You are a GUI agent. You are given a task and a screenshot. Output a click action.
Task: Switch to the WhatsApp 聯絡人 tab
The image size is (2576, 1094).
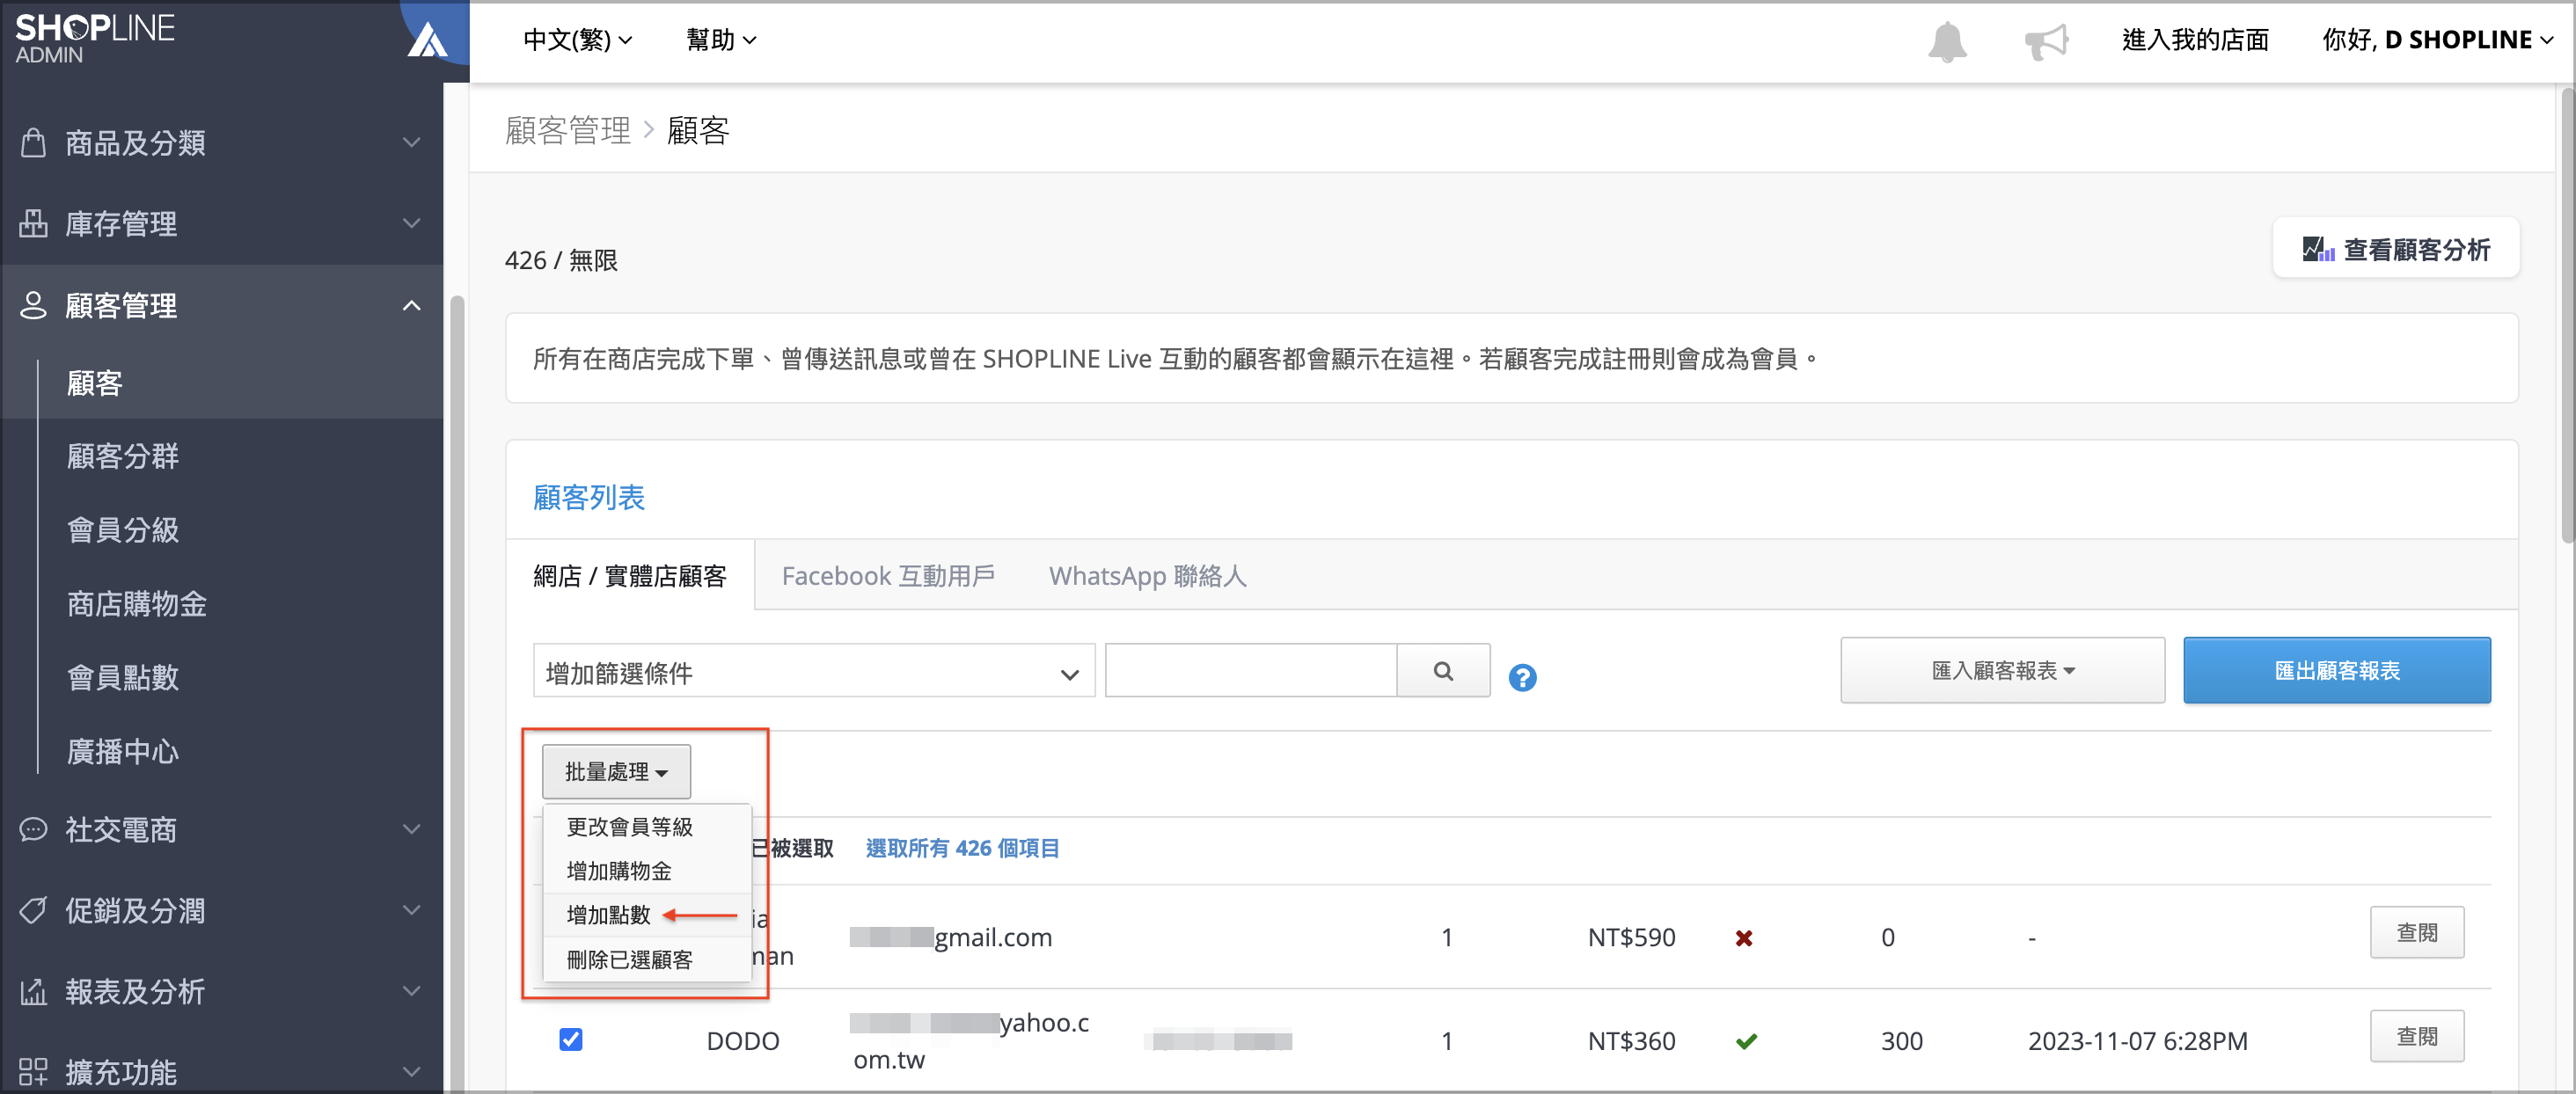(1148, 576)
